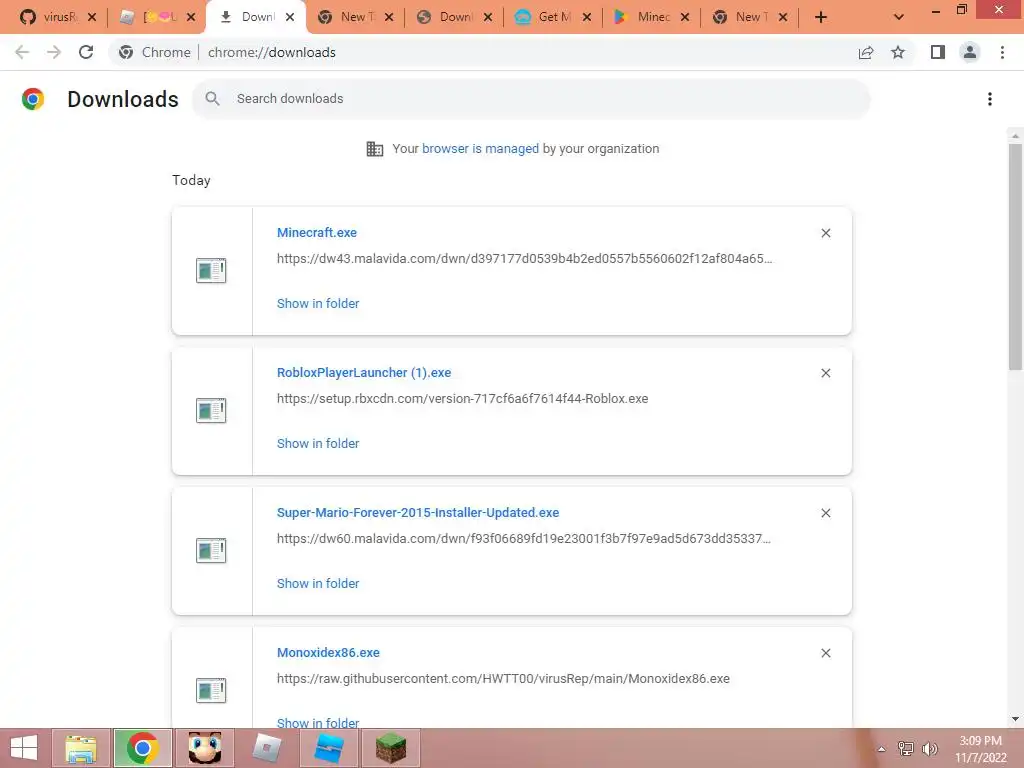
Task: Open RobloxPlayerLauncher (1).exe file link
Action: coord(364,372)
